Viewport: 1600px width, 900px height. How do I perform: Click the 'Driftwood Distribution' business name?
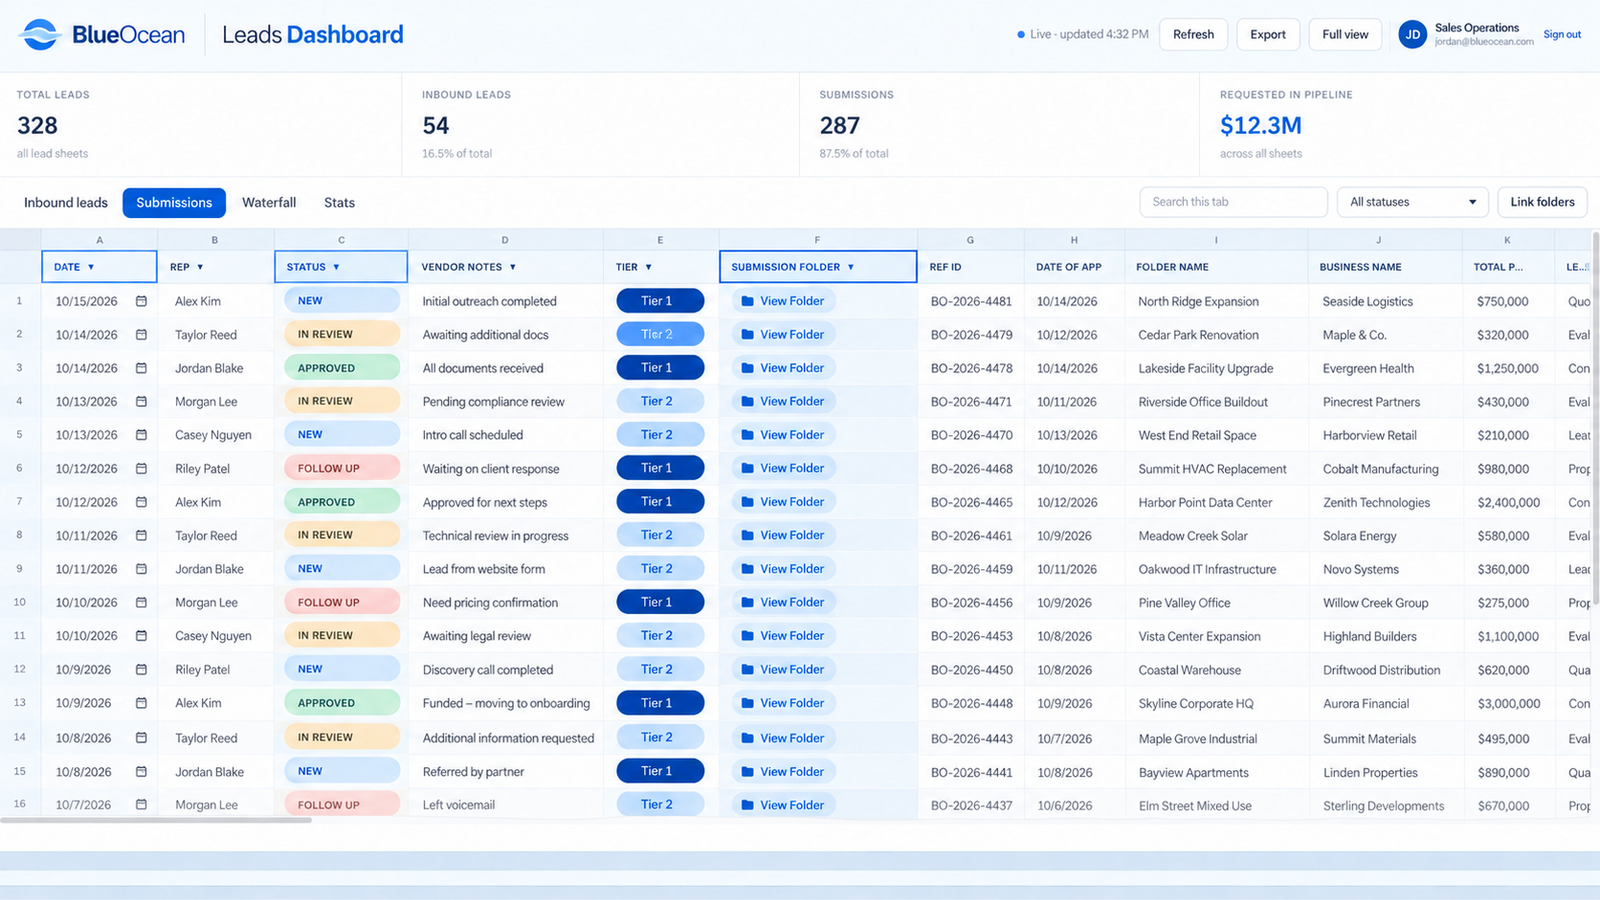coord(1381,670)
